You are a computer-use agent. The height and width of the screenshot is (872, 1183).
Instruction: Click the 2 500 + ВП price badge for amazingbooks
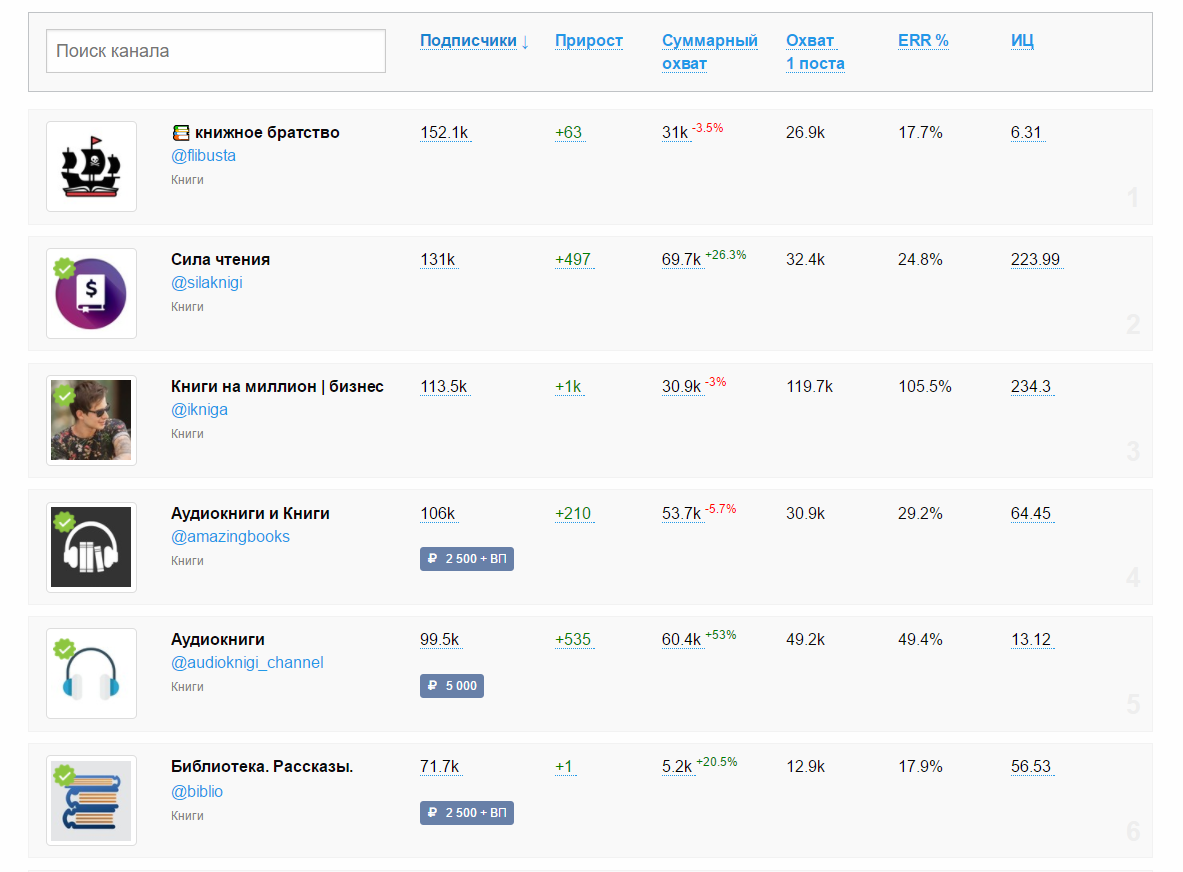click(x=466, y=559)
